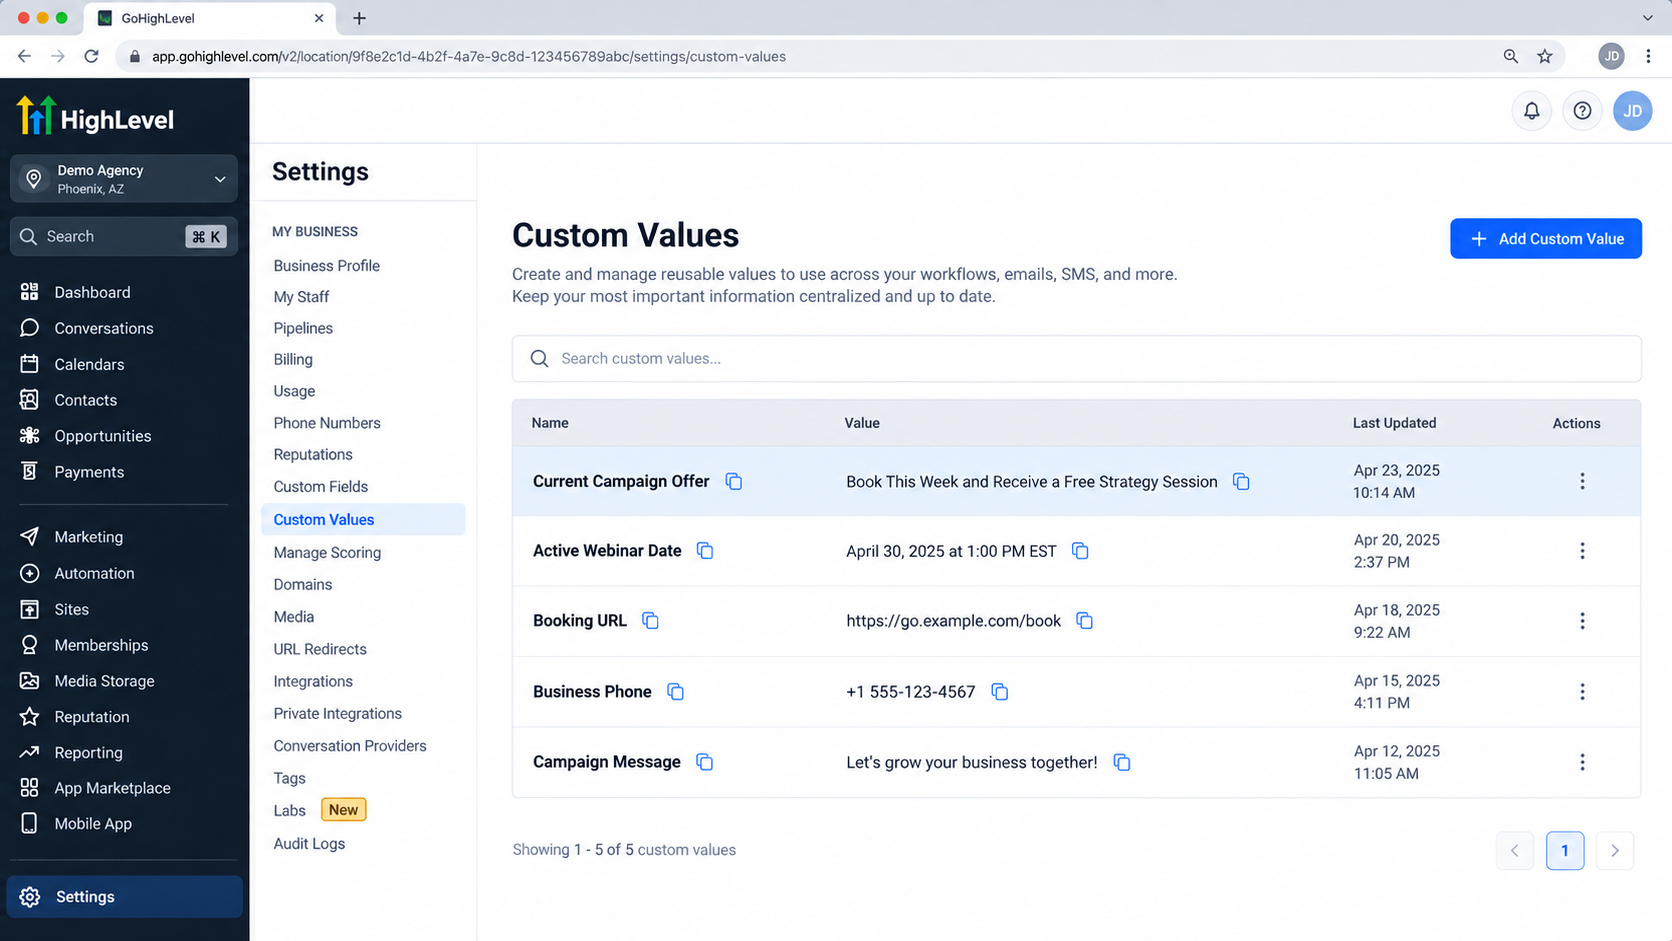The image size is (1672, 941).
Task: Expand the browser tab list chevron
Action: pyautogui.click(x=1647, y=18)
